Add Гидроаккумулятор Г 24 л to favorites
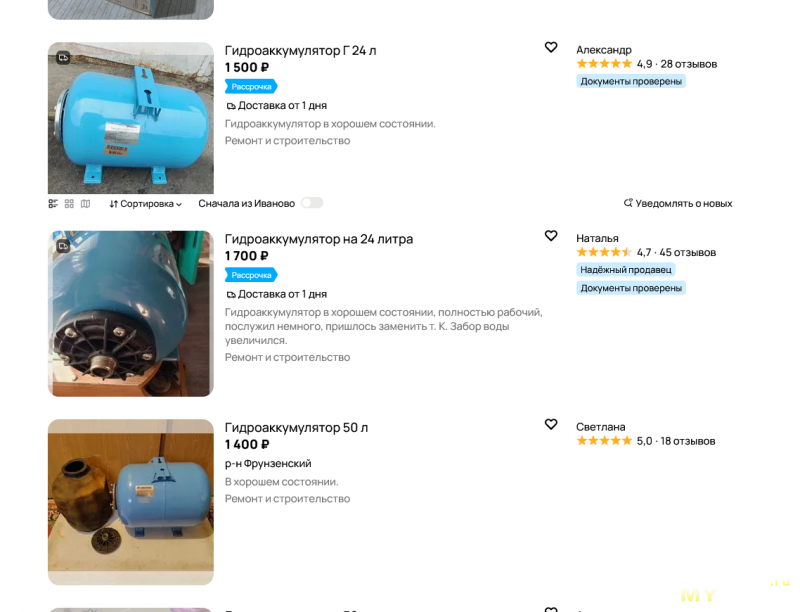The width and height of the screenshot is (800, 612). (551, 47)
